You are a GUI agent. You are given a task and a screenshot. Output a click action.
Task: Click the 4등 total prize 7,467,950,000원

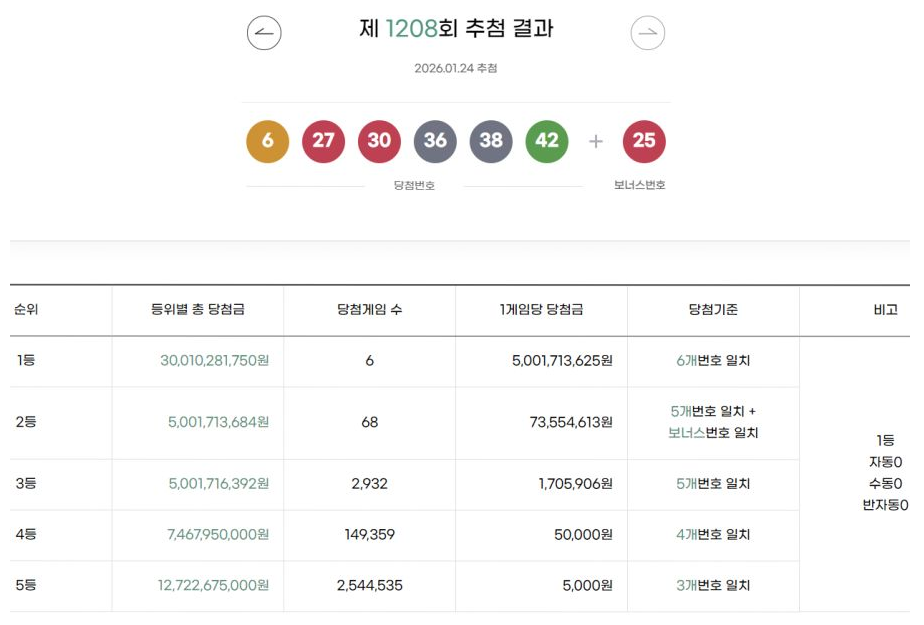click(x=218, y=535)
